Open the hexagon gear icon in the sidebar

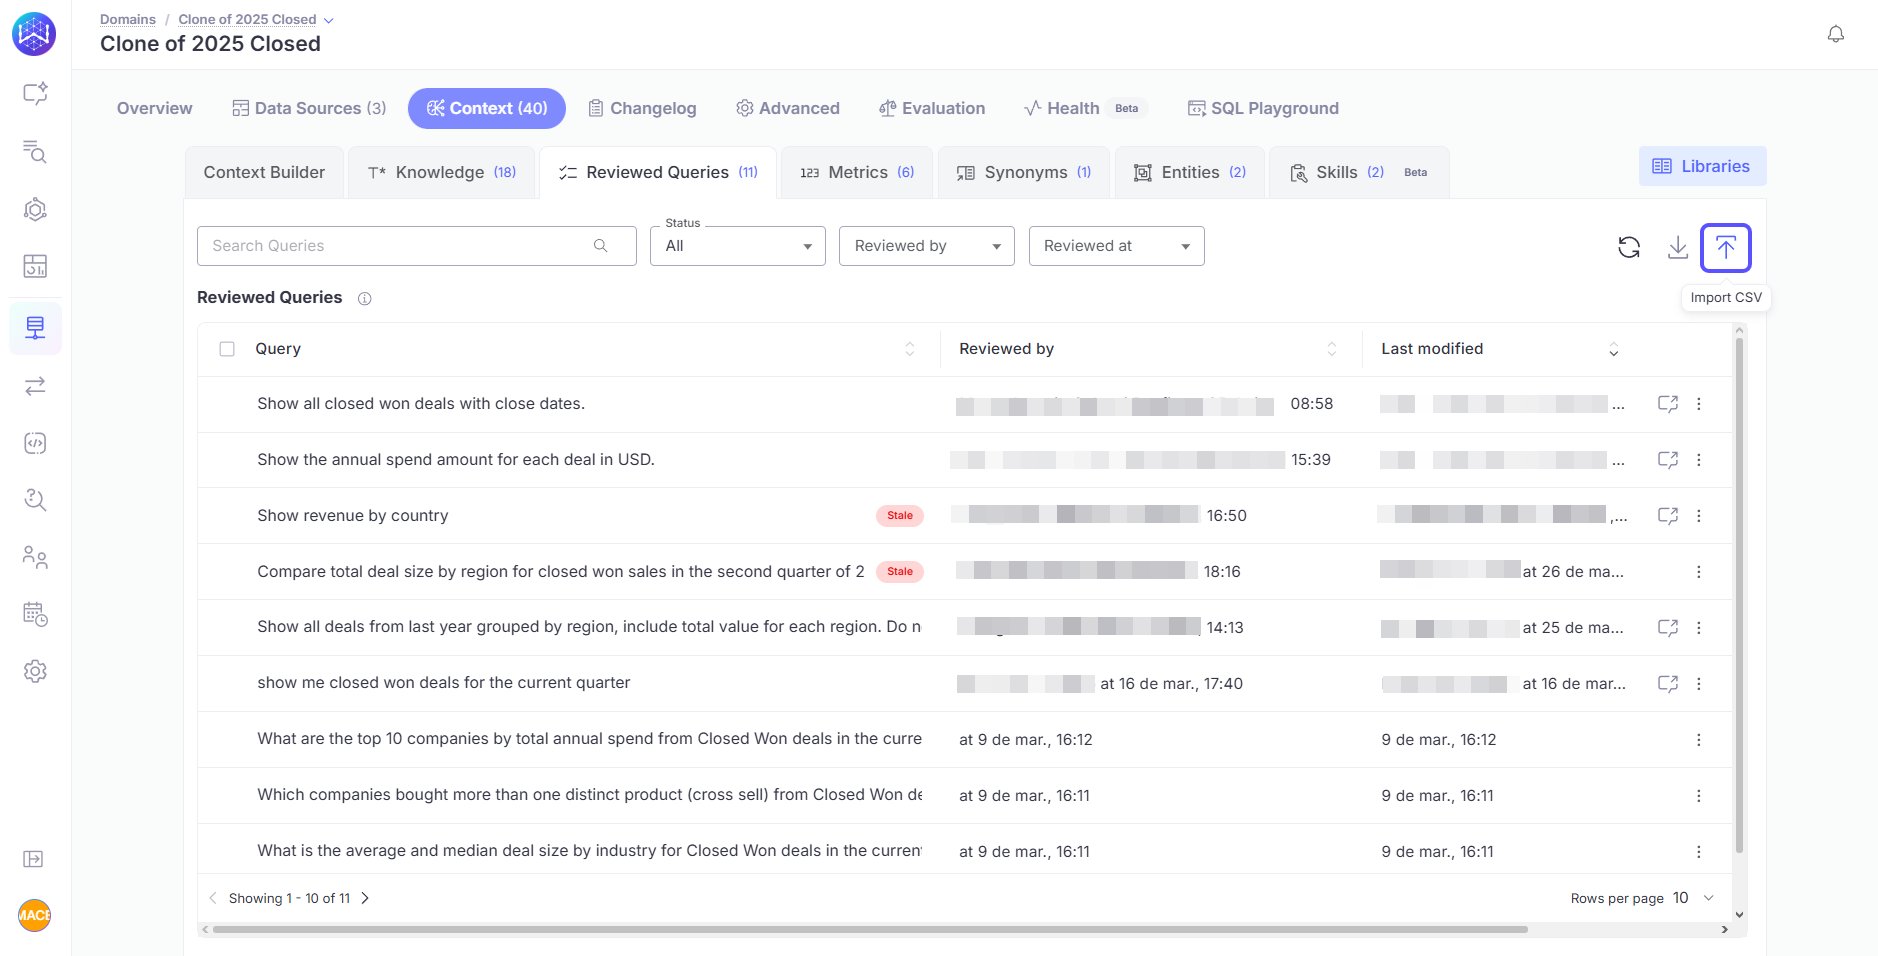coord(35,209)
